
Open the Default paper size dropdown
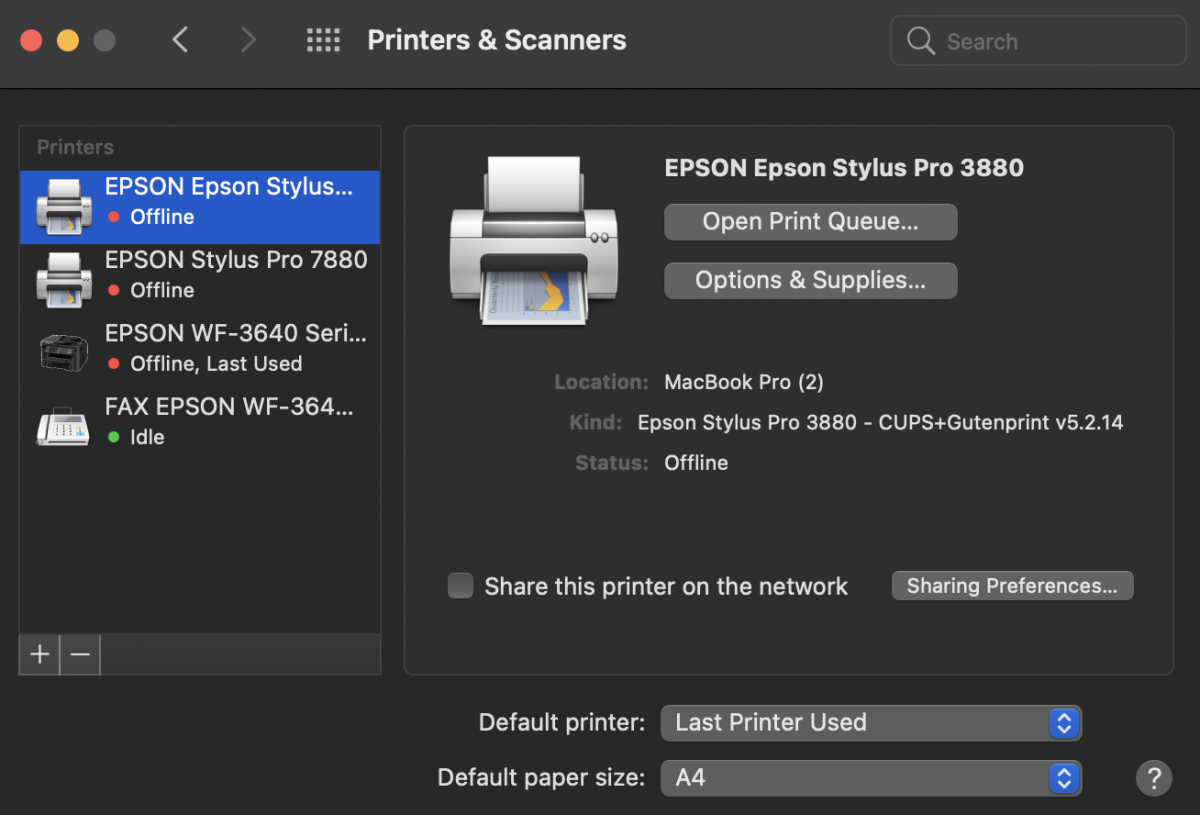tap(871, 777)
